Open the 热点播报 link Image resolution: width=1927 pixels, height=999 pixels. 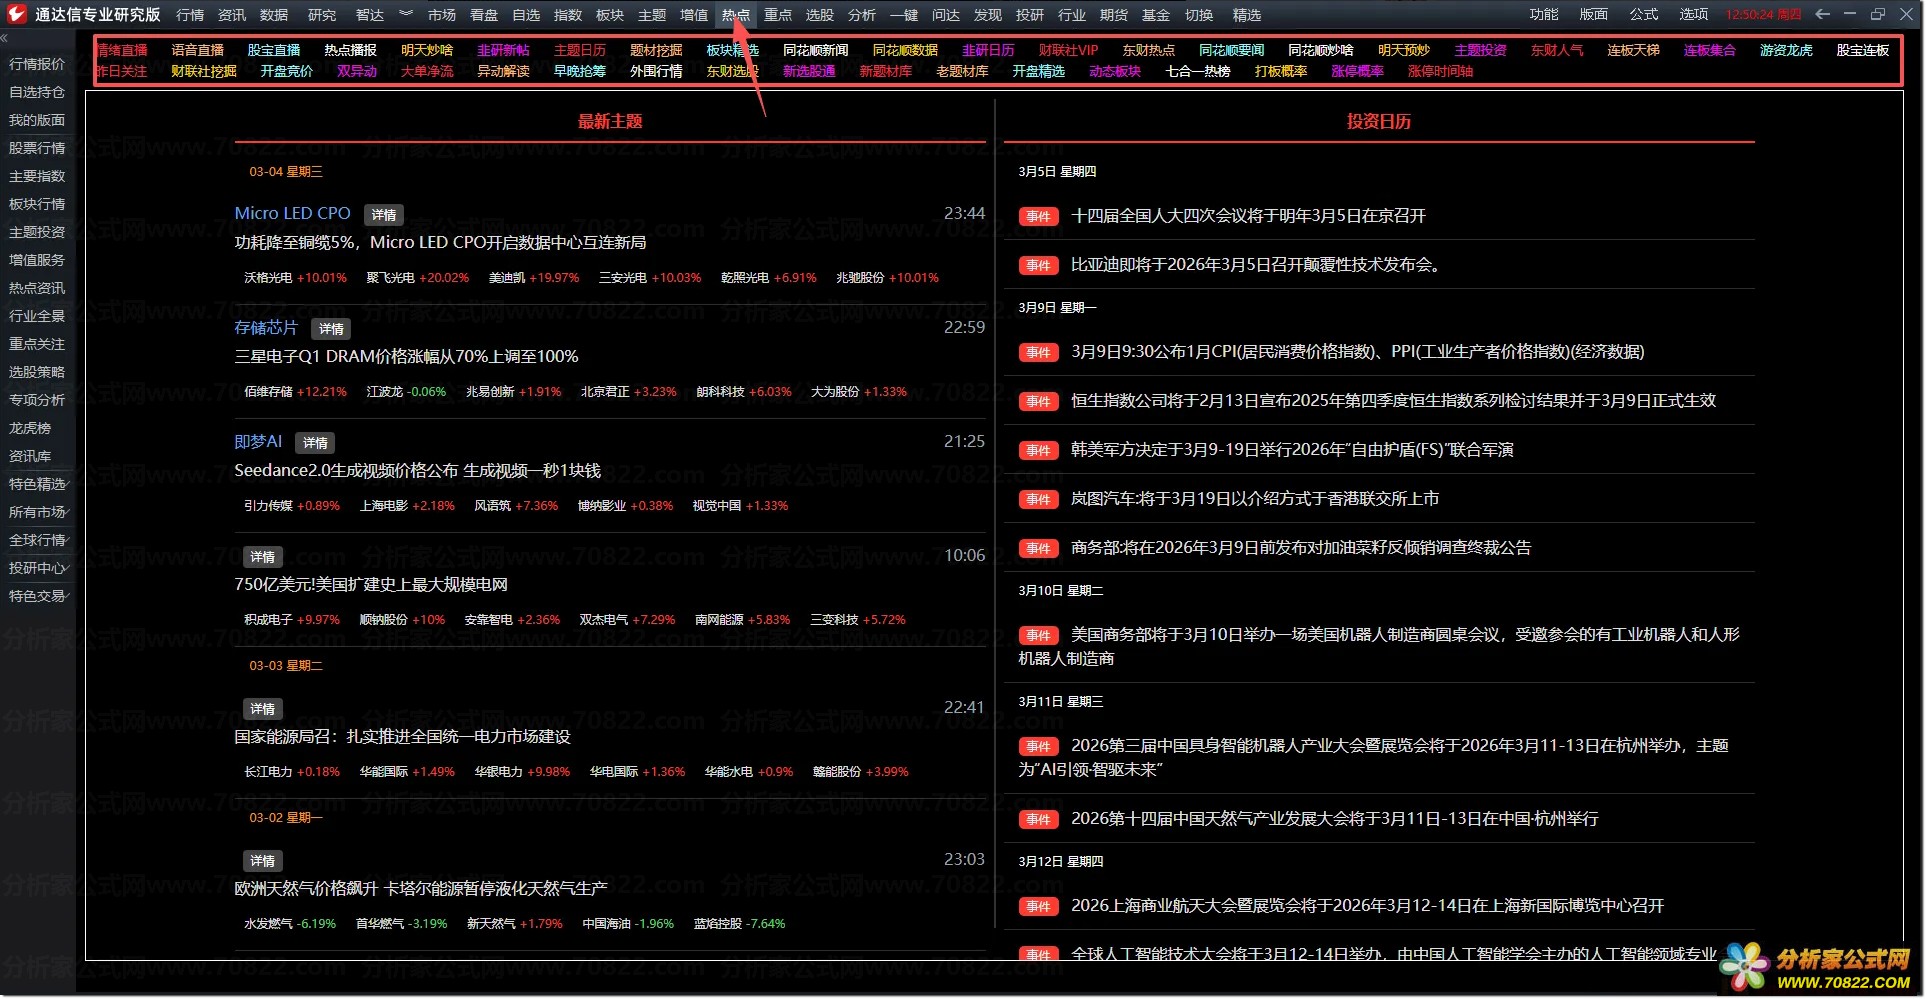(x=351, y=50)
